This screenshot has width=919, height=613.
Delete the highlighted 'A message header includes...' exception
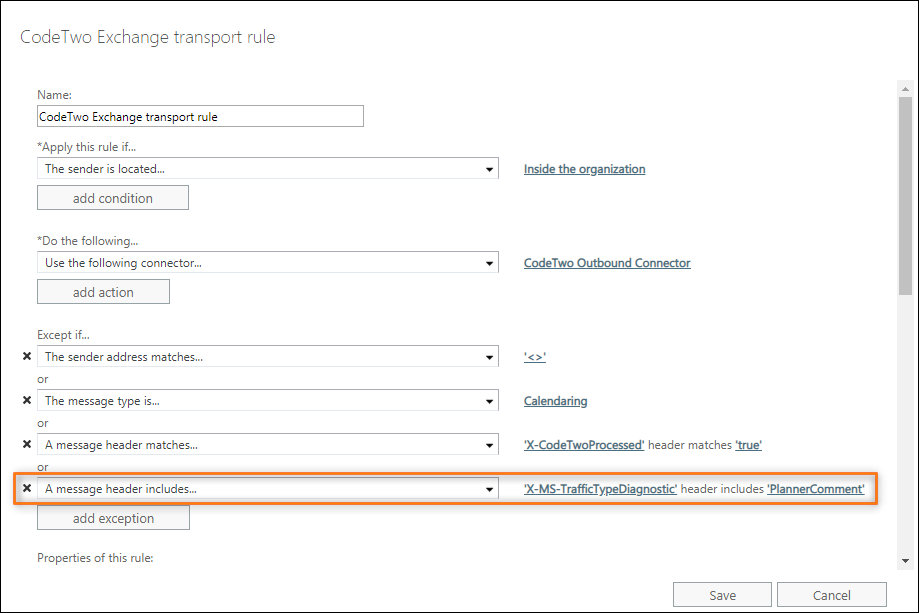pos(27,489)
